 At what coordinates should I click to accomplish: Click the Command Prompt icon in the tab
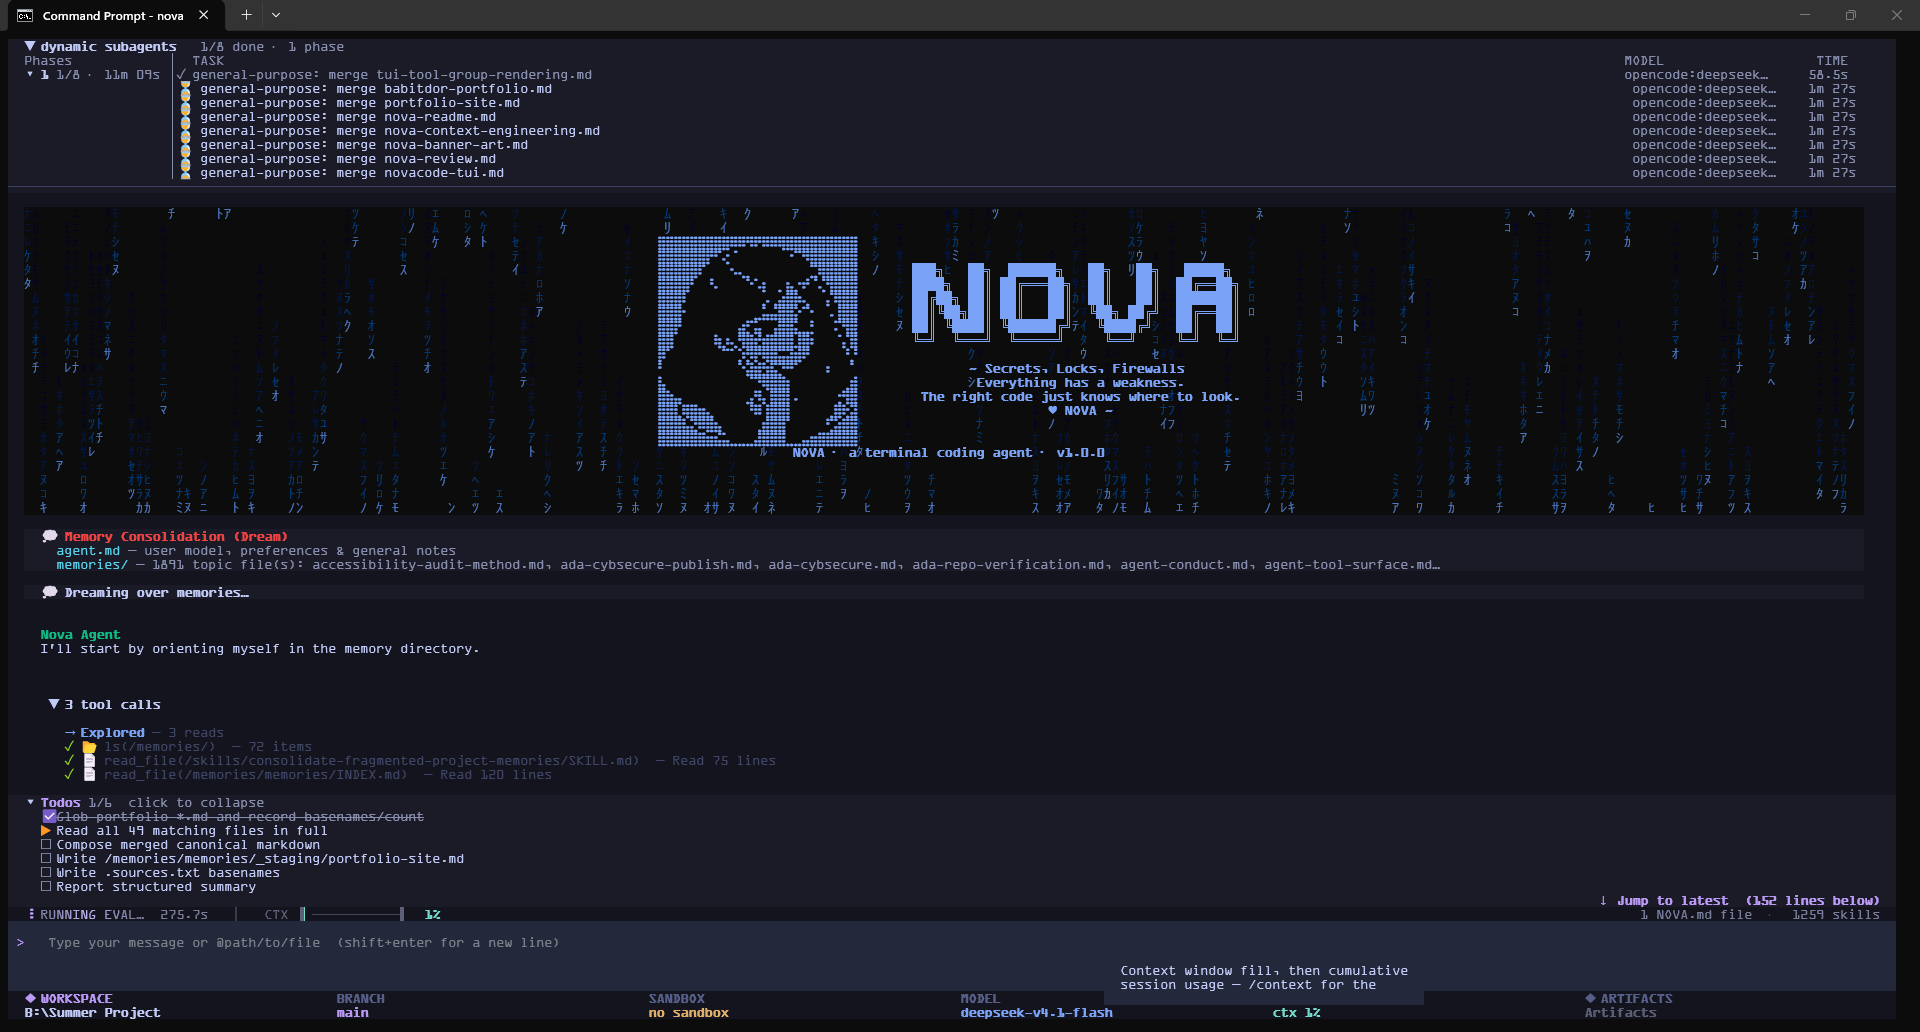[x=25, y=15]
